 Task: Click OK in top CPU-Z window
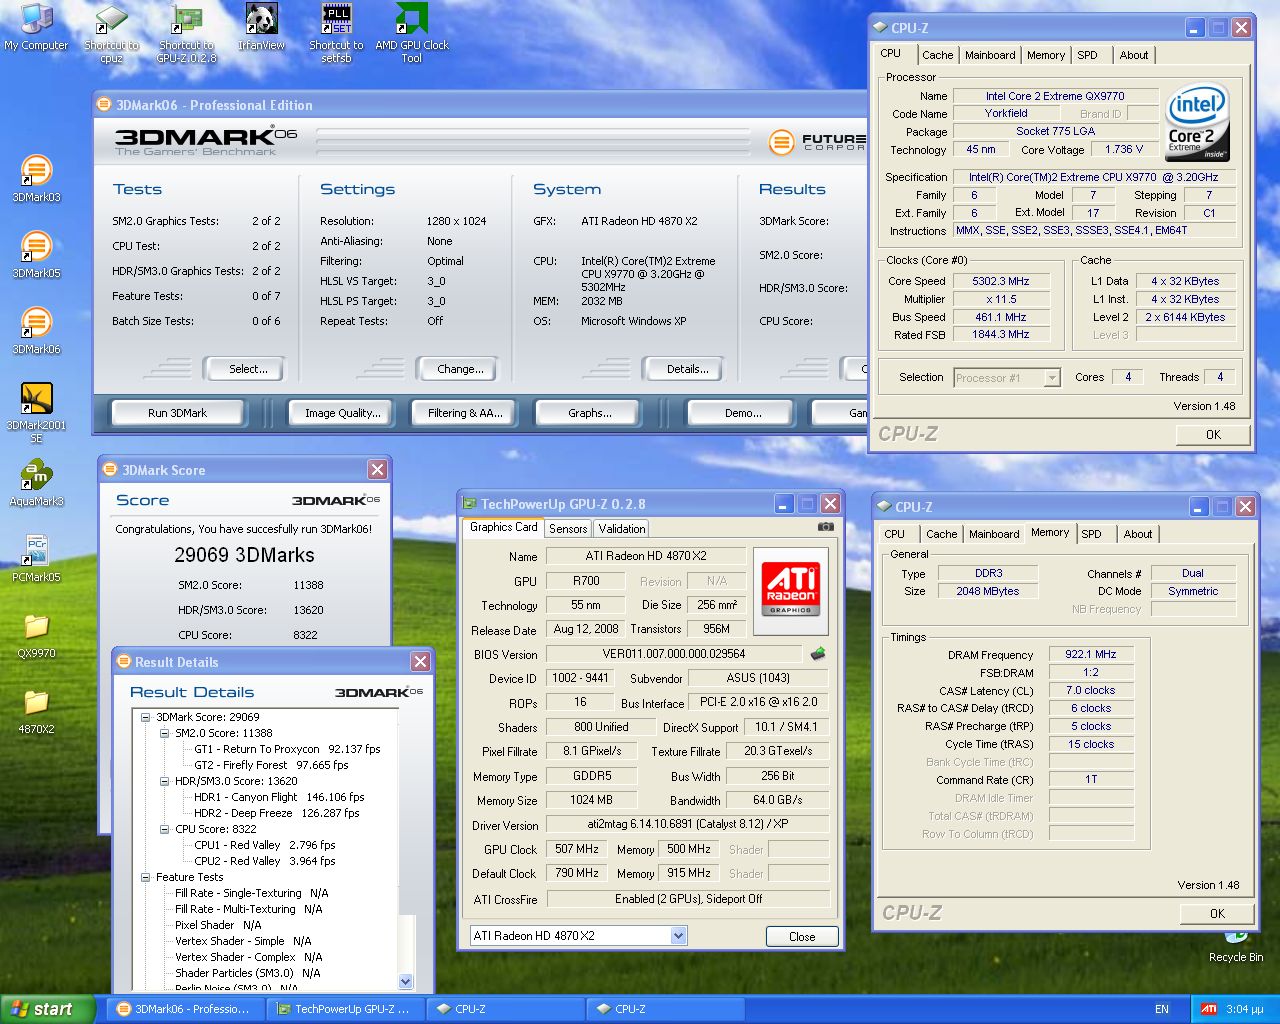1213,434
